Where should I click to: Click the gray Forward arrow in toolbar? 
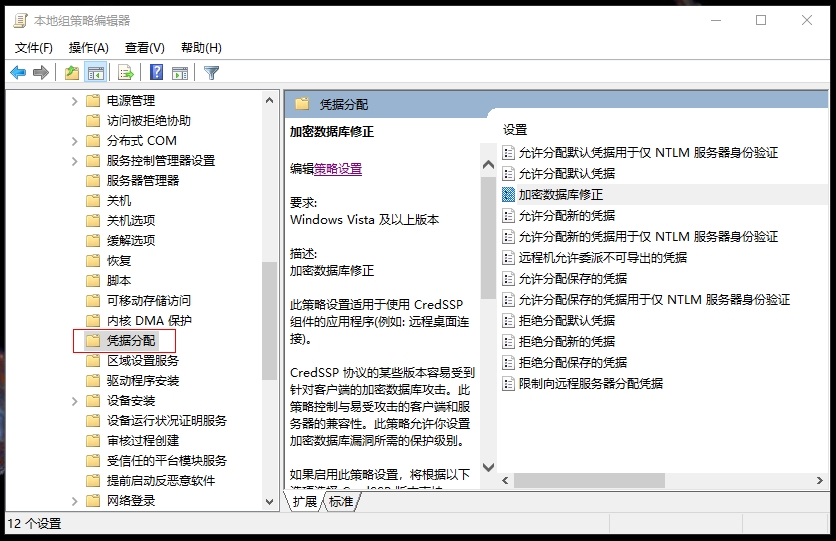coord(41,72)
